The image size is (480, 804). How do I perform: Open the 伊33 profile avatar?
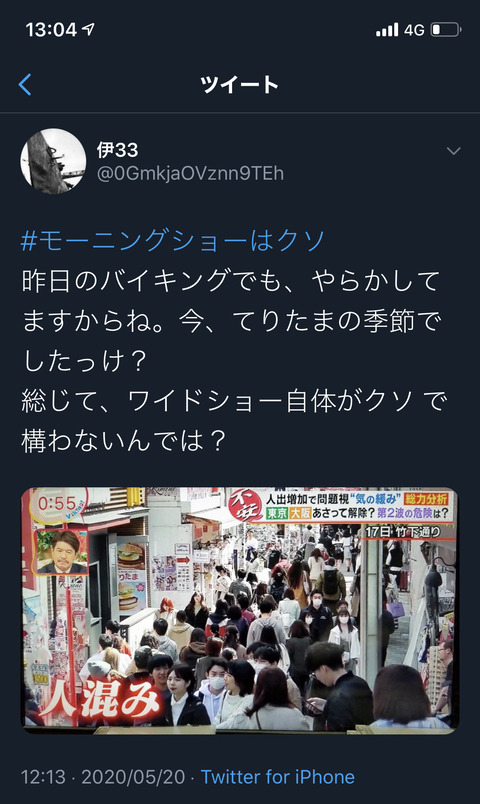[x=53, y=161]
